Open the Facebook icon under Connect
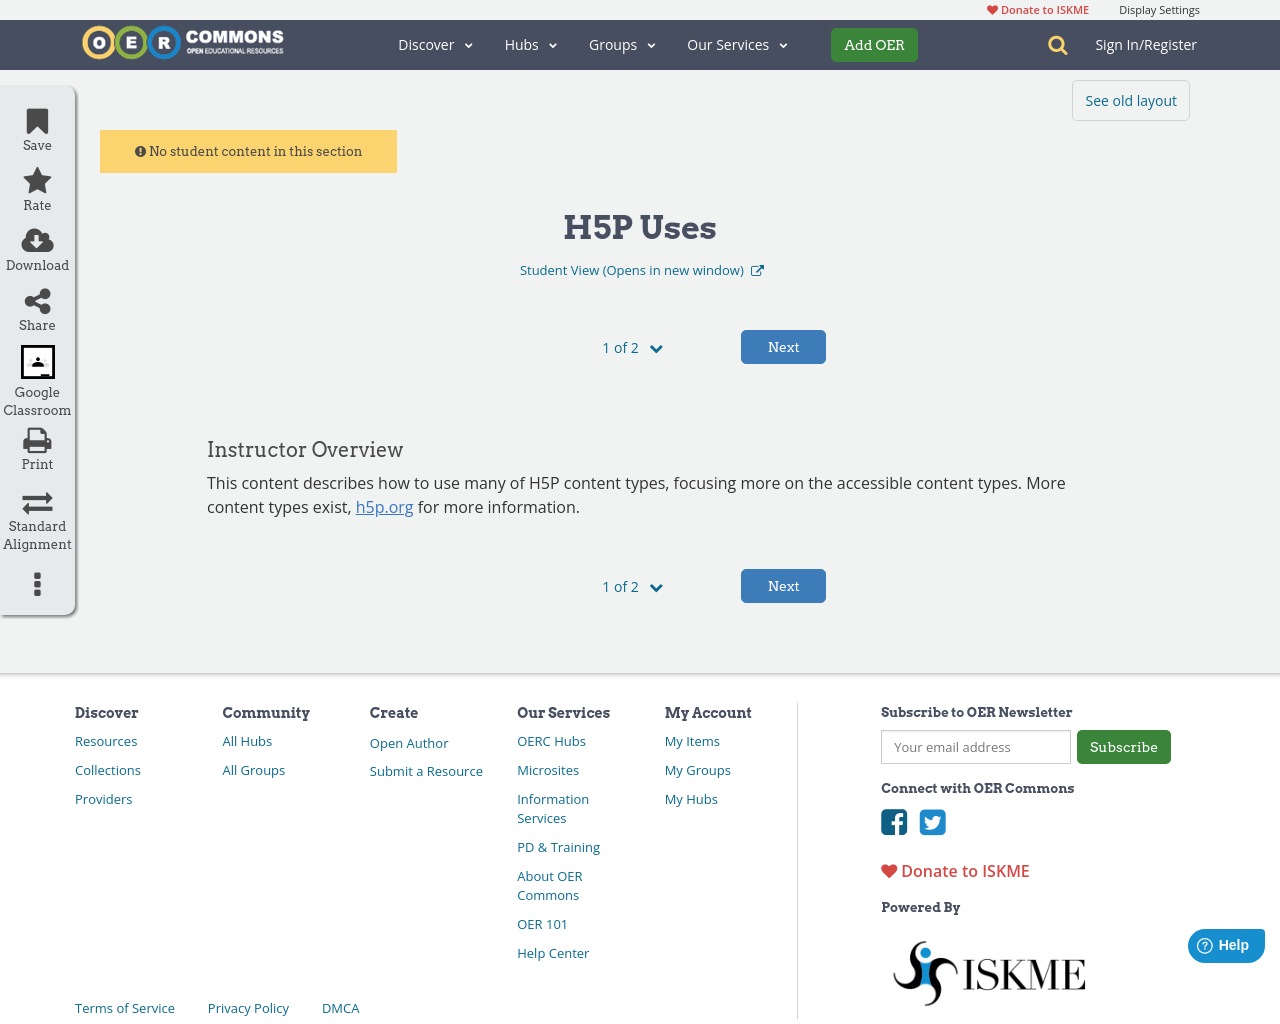The height and width of the screenshot is (1024, 1280). click(x=893, y=822)
